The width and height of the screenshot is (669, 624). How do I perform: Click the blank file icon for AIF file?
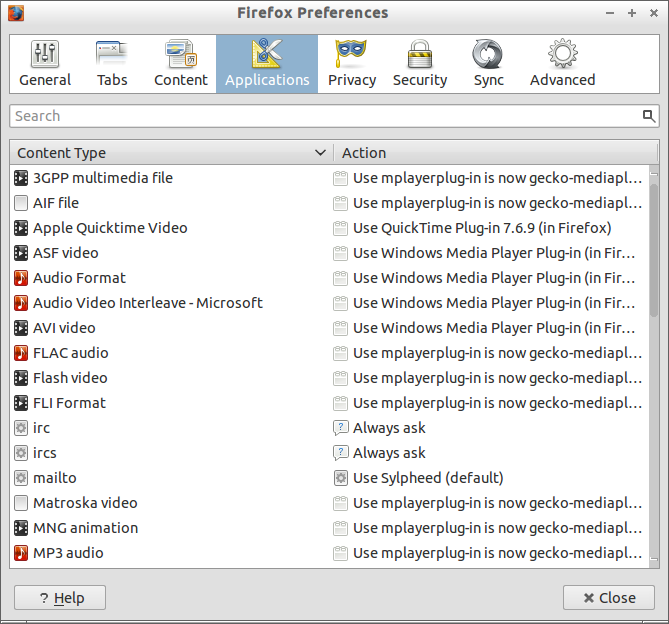[21, 203]
